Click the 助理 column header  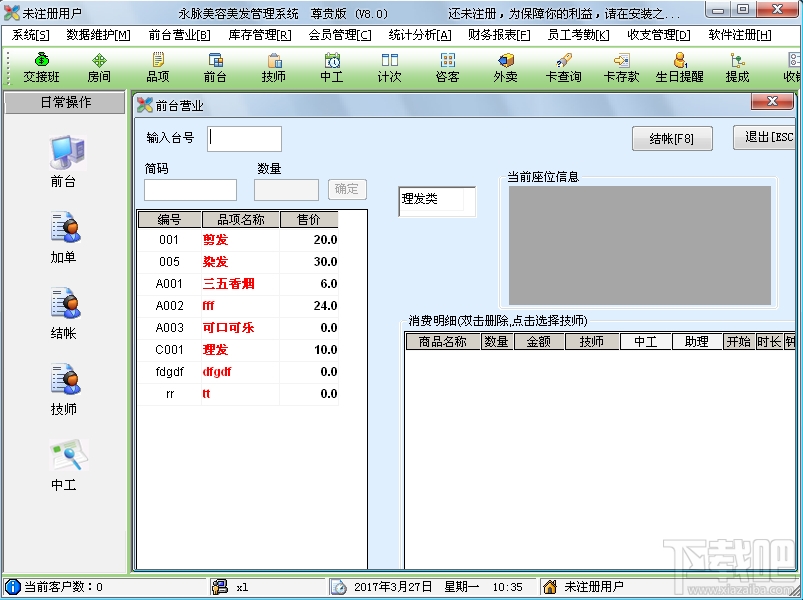tap(696, 341)
